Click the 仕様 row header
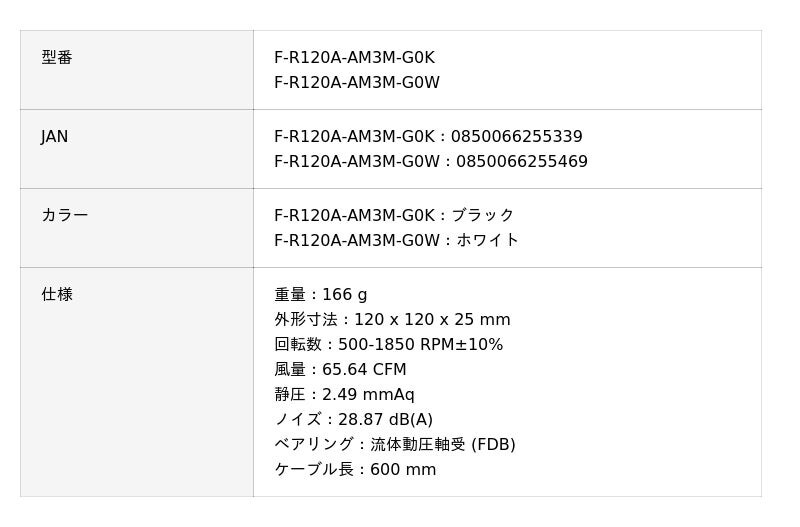800x527 pixels. (57, 295)
